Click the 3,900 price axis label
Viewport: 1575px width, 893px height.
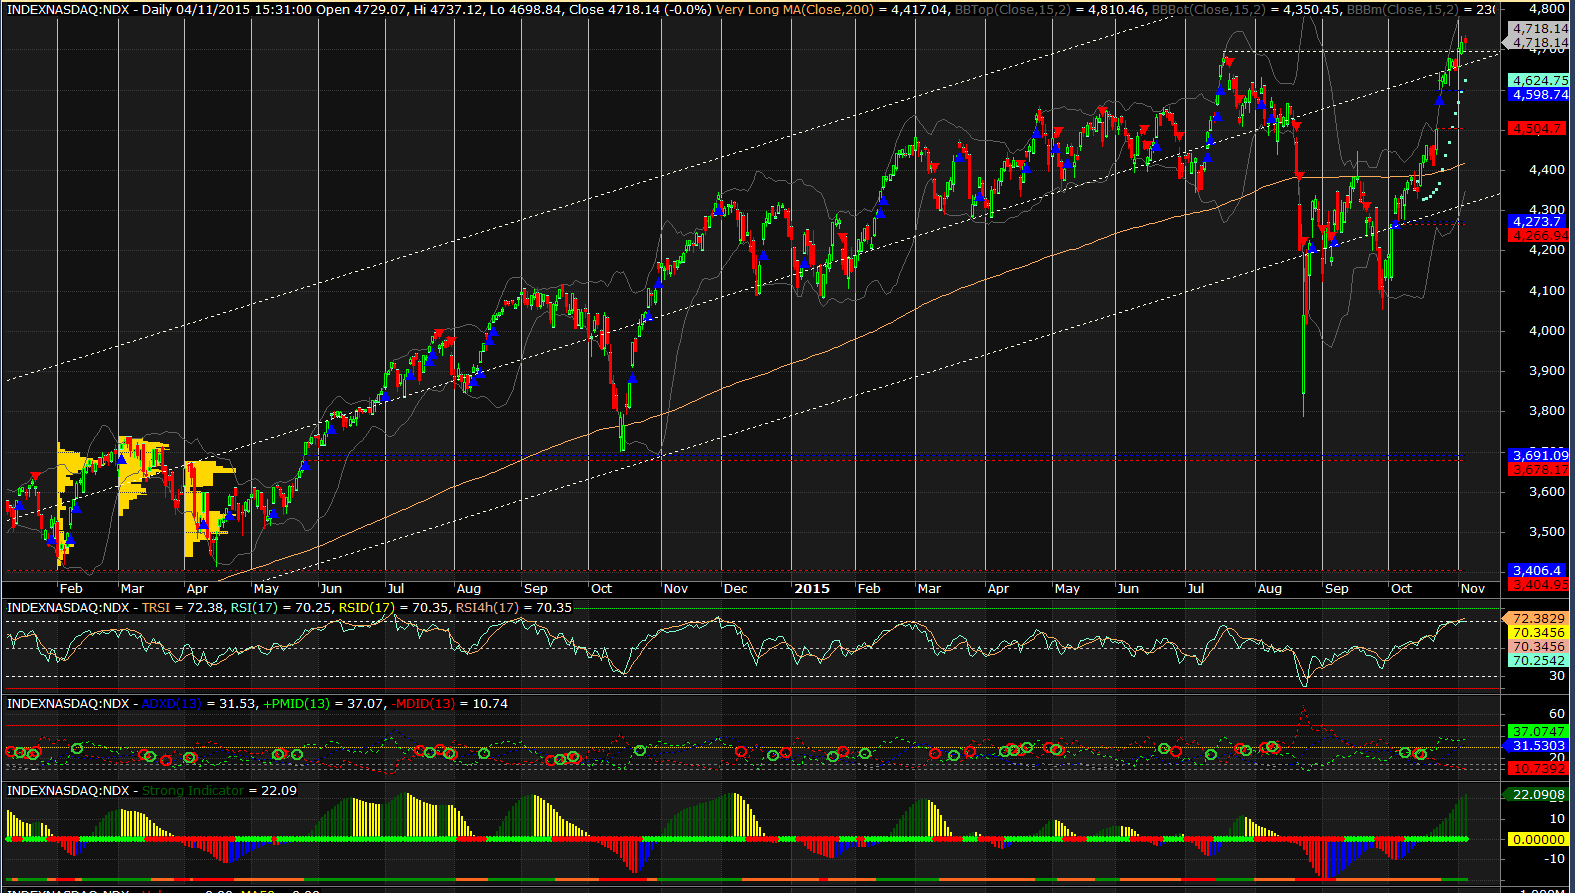click(x=1547, y=370)
